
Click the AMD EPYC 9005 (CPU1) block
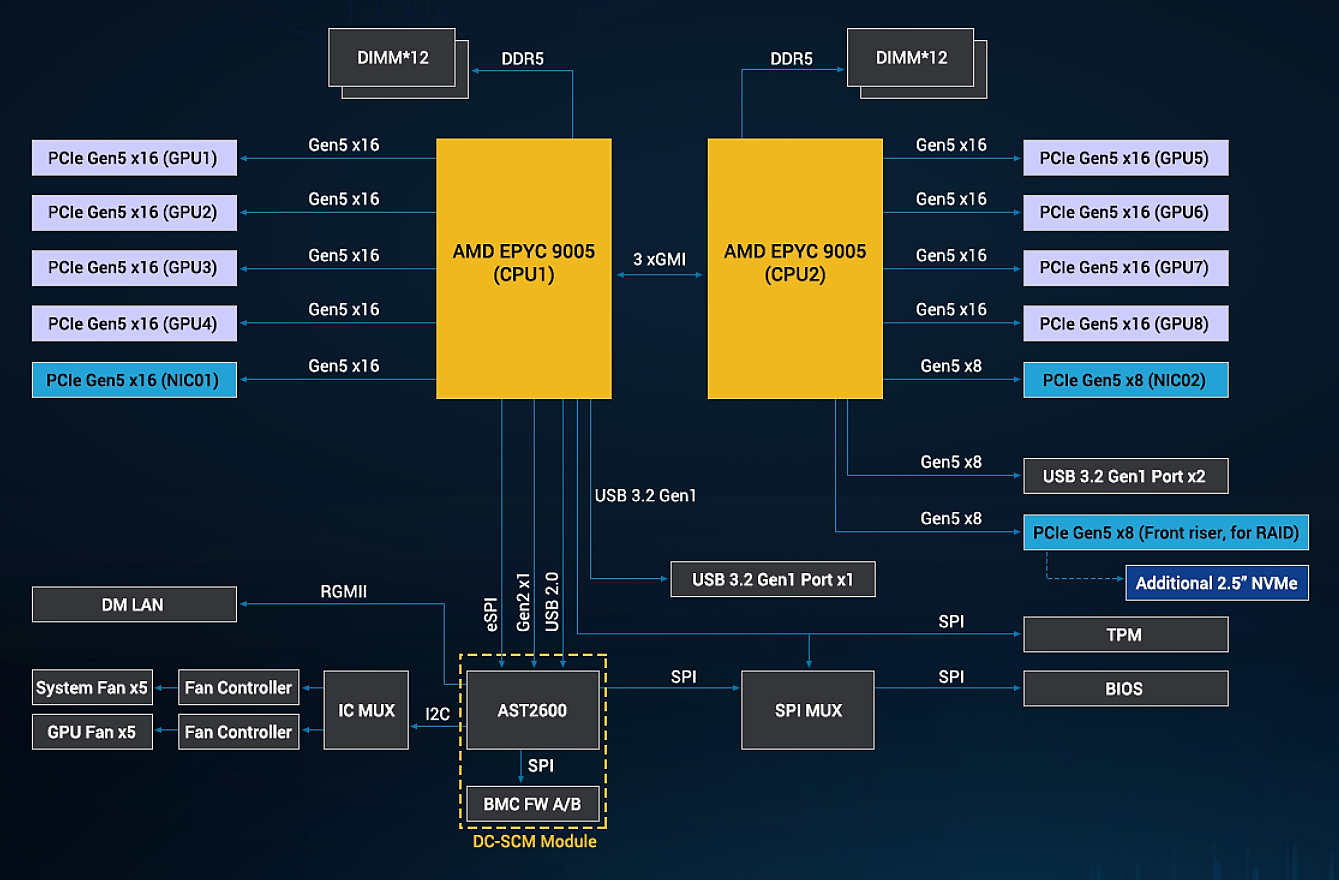pos(524,269)
